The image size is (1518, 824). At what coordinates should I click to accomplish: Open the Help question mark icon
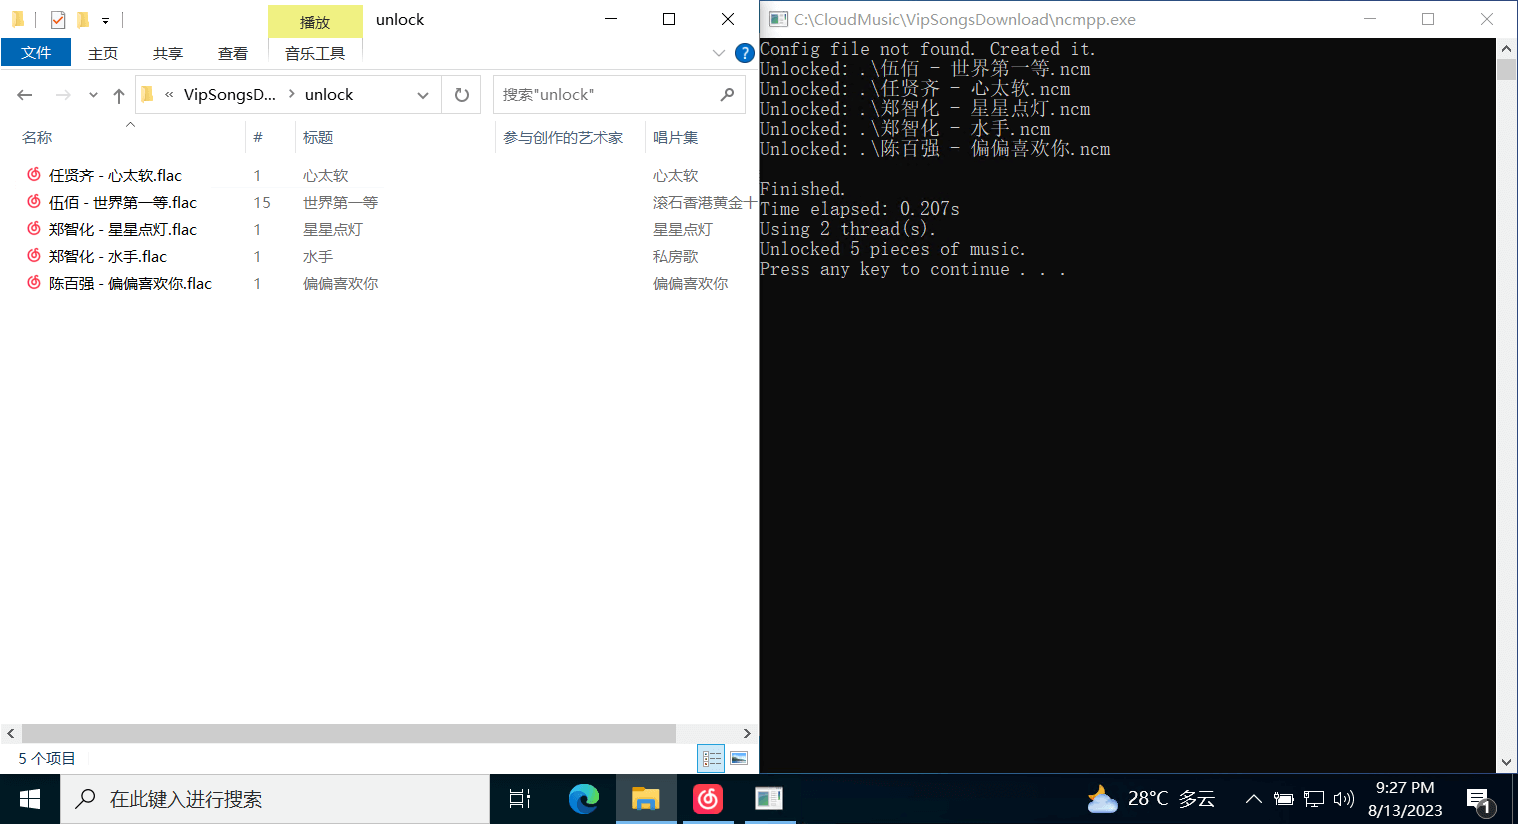[x=744, y=53]
